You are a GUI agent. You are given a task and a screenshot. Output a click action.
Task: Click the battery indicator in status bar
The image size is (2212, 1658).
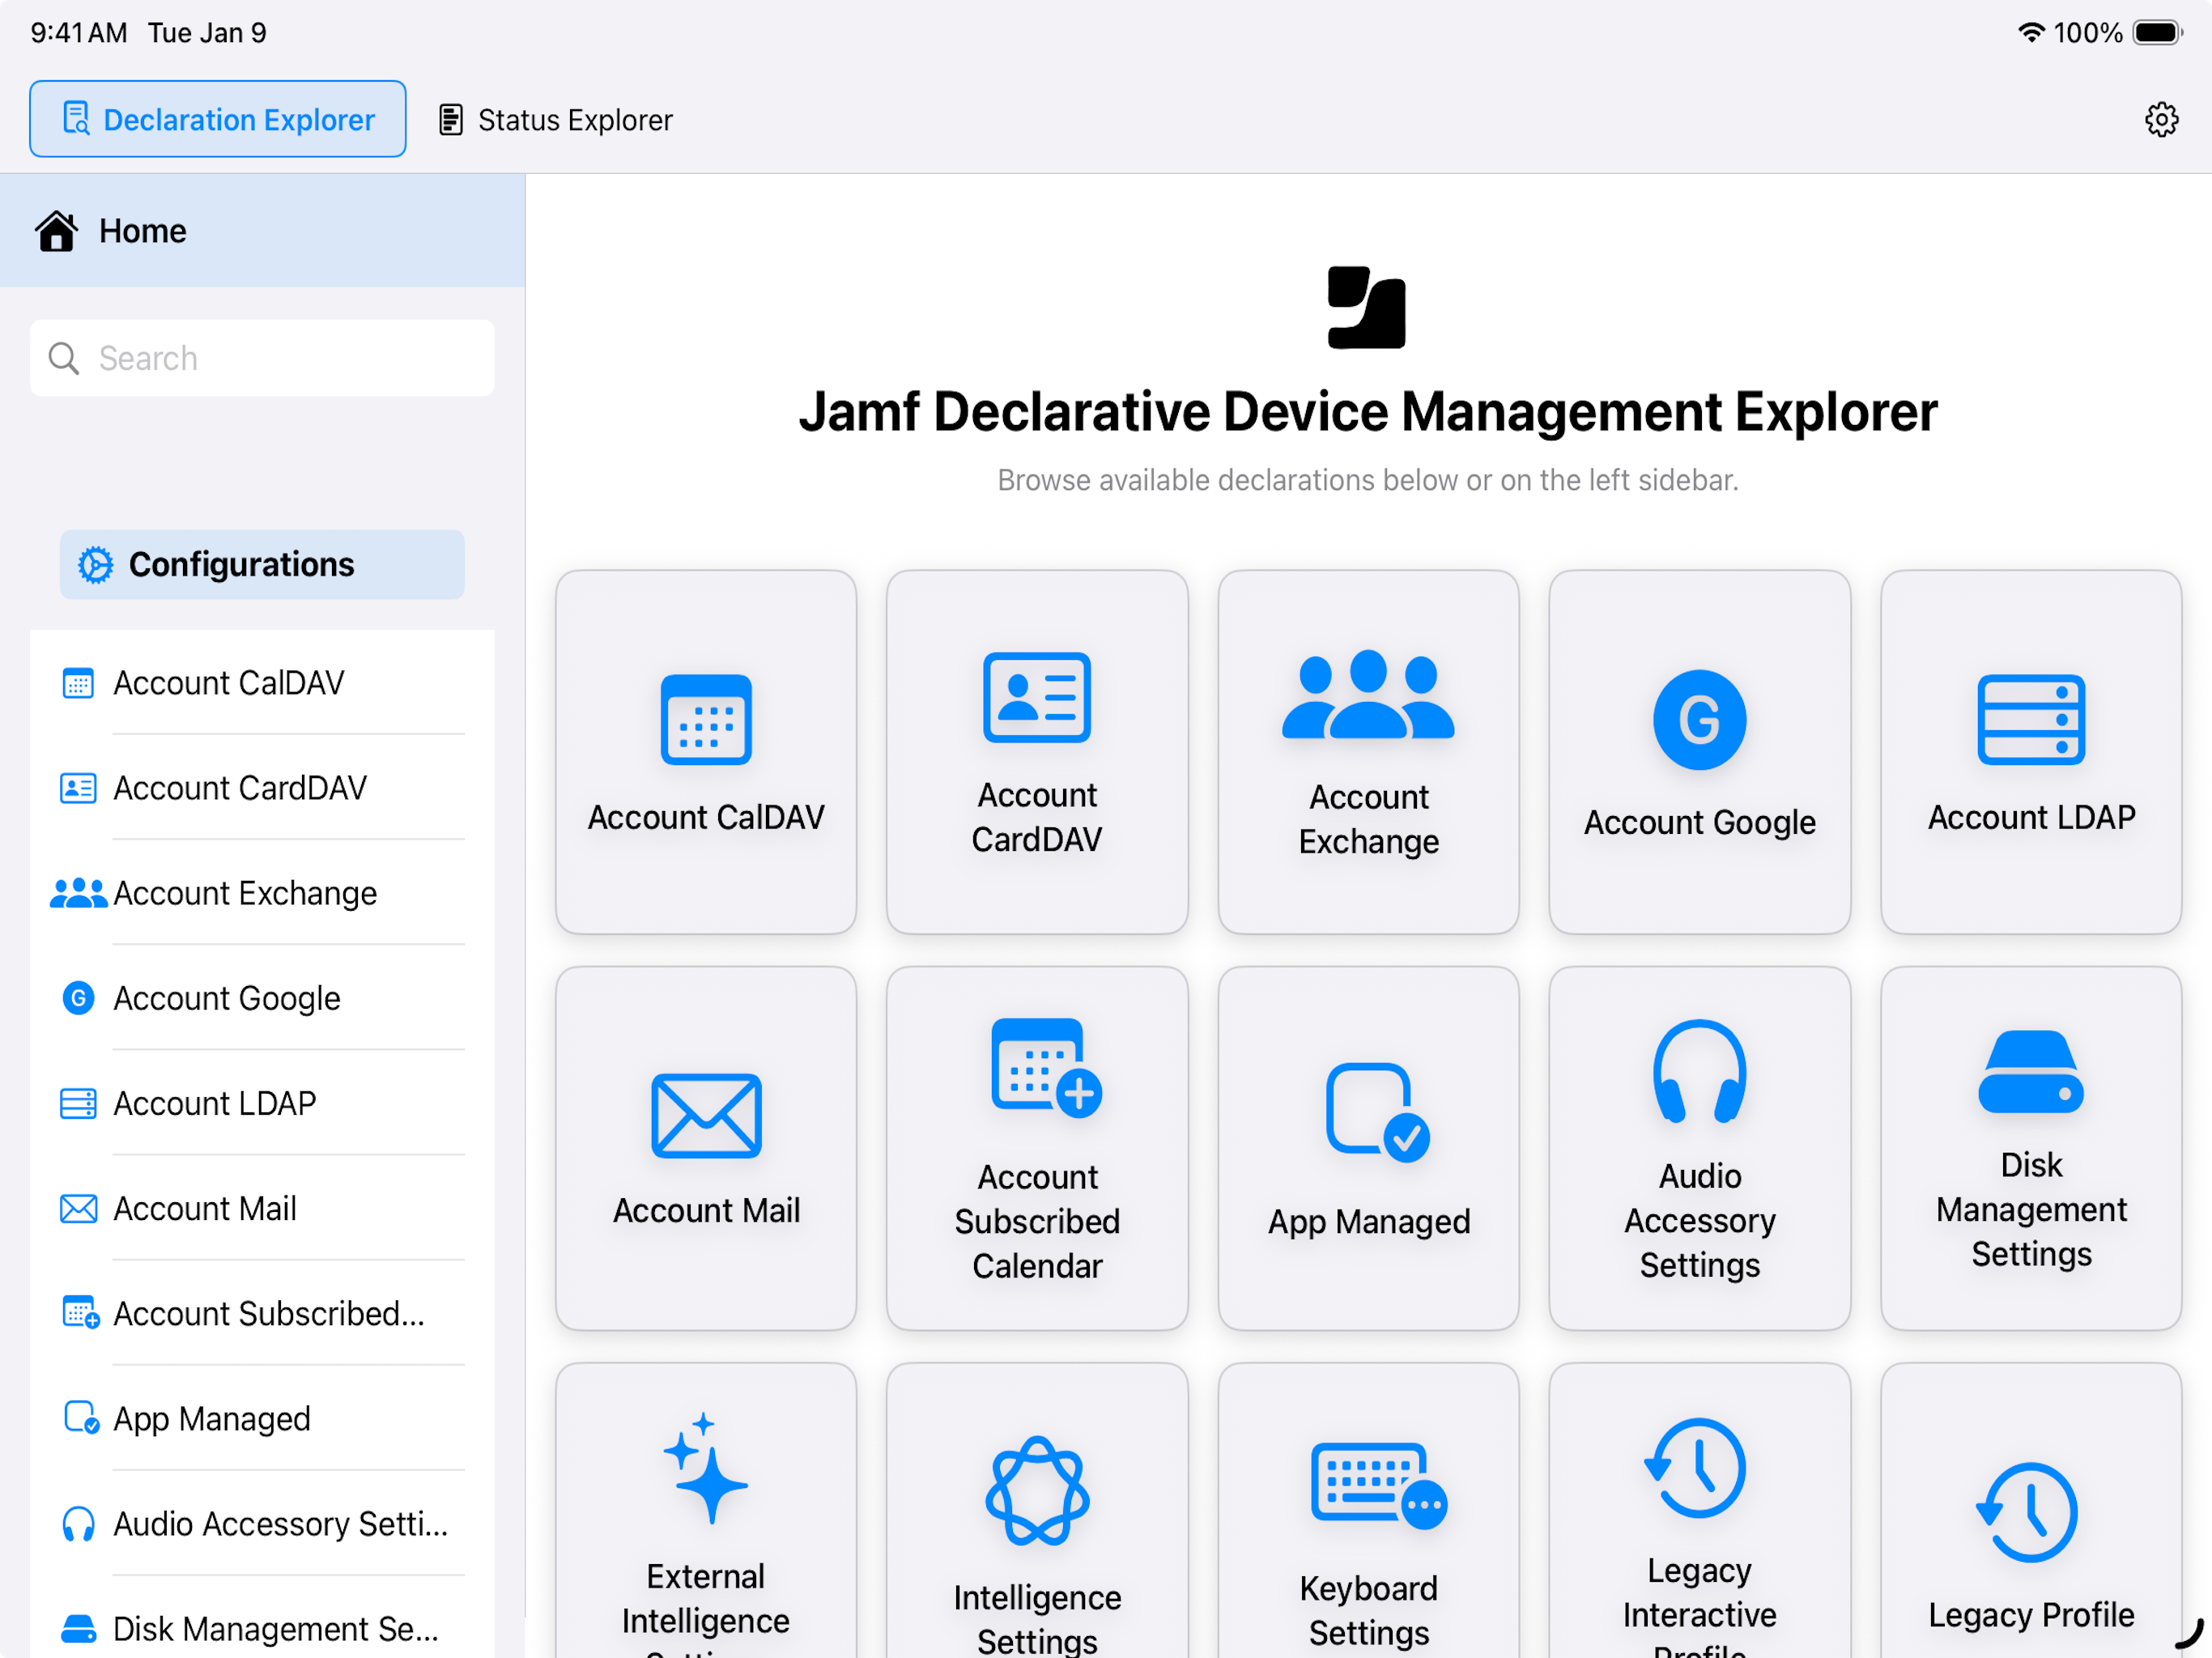2157,32
